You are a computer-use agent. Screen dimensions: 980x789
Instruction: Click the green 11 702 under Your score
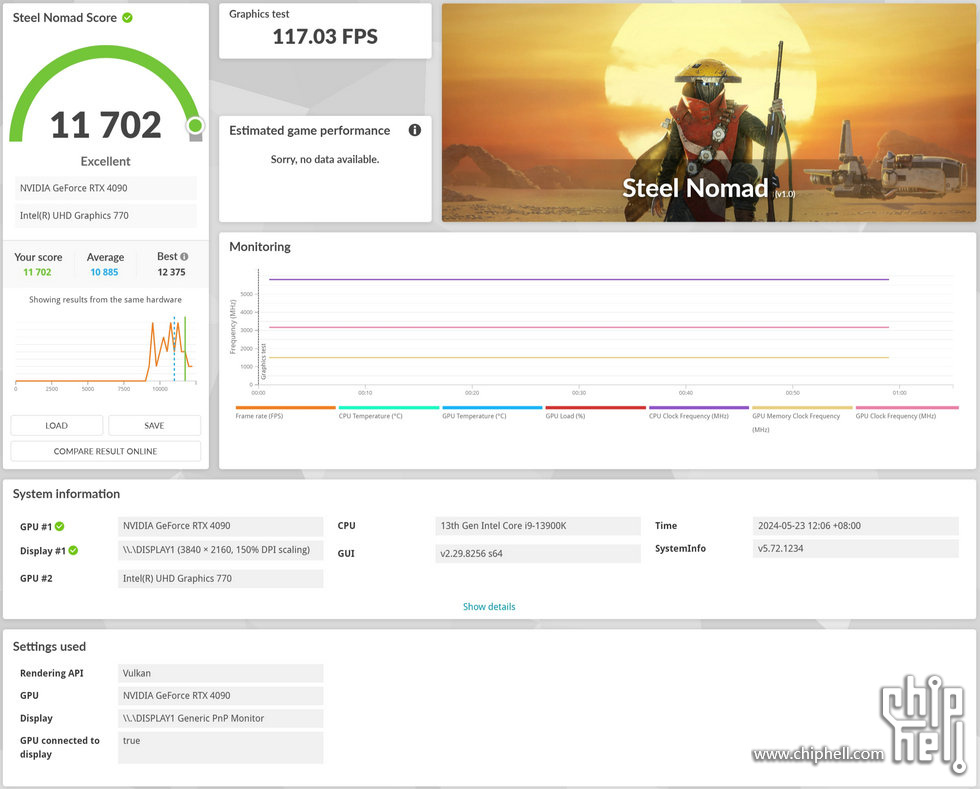pos(38,272)
